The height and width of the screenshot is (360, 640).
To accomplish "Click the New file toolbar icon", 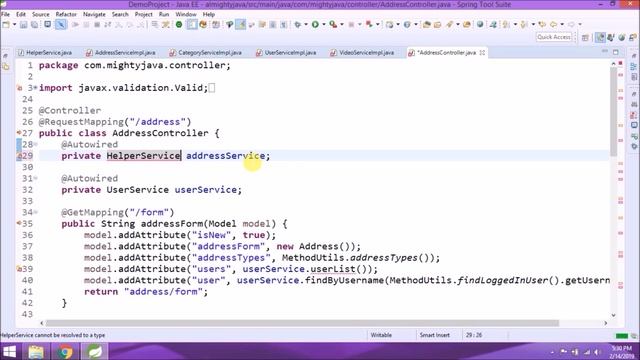I will (x=6, y=24).
